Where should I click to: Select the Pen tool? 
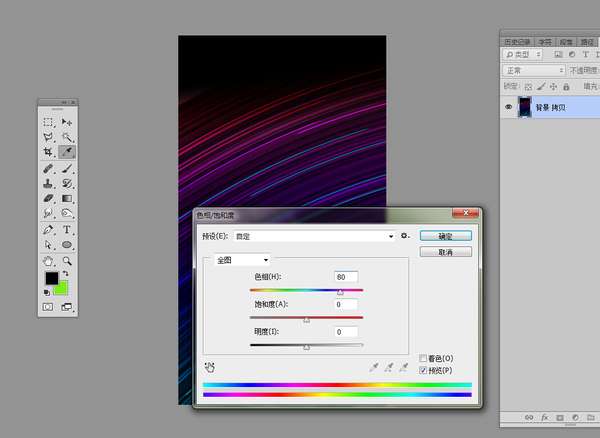click(48, 230)
